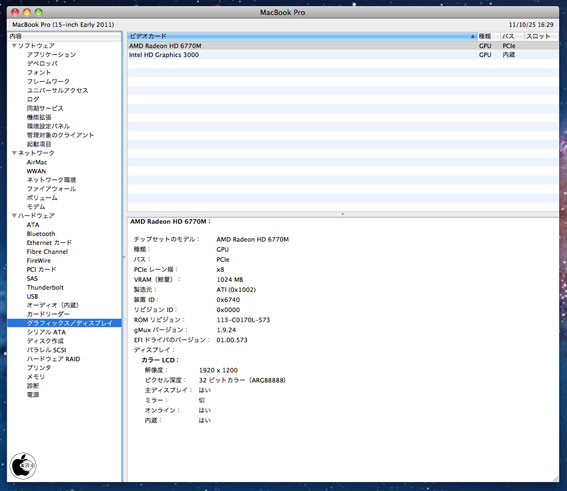The image size is (567, 491).
Task: Click the resolution value 1920 x 1200
Action: (218, 370)
